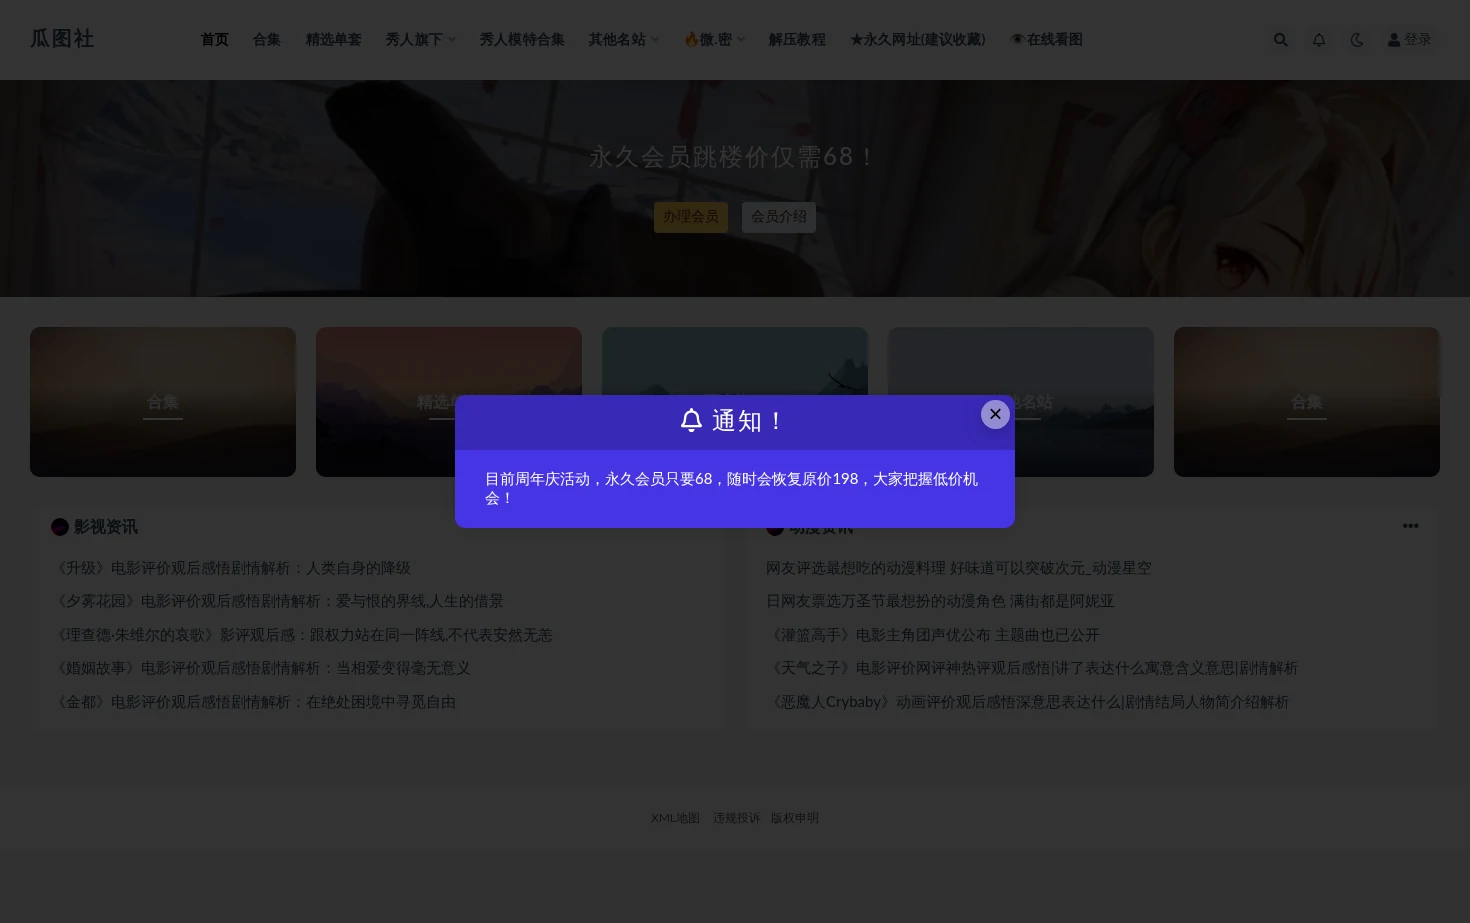Click the 违规投诉 footer link

point(737,818)
